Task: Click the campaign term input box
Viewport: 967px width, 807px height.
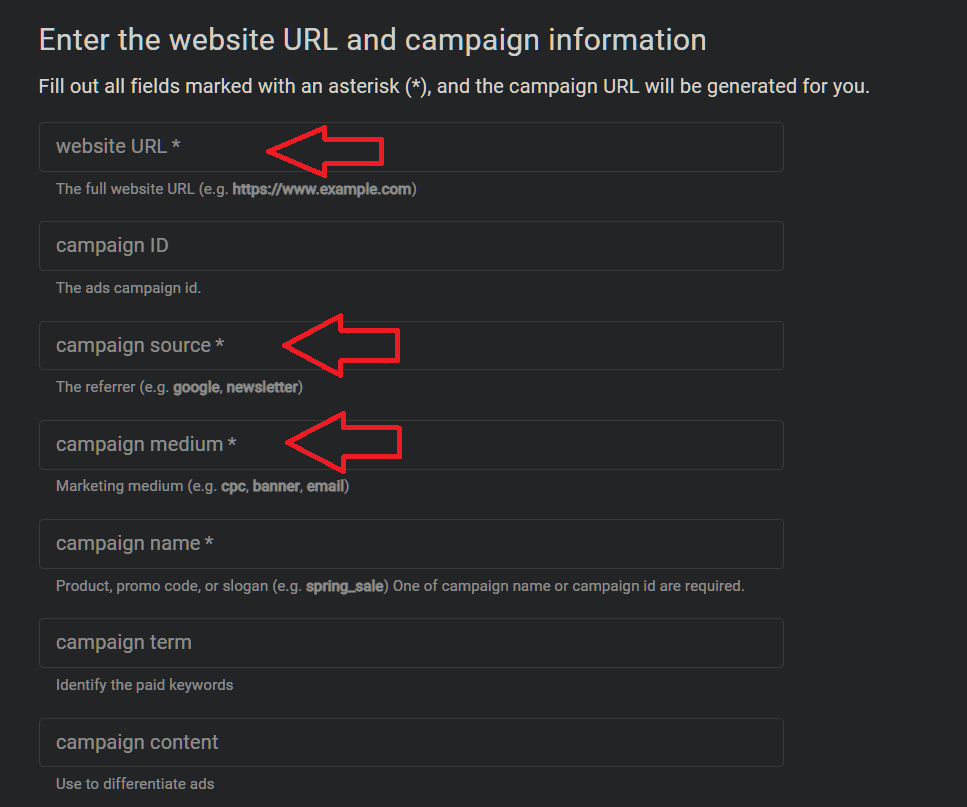Action: click(x=410, y=643)
